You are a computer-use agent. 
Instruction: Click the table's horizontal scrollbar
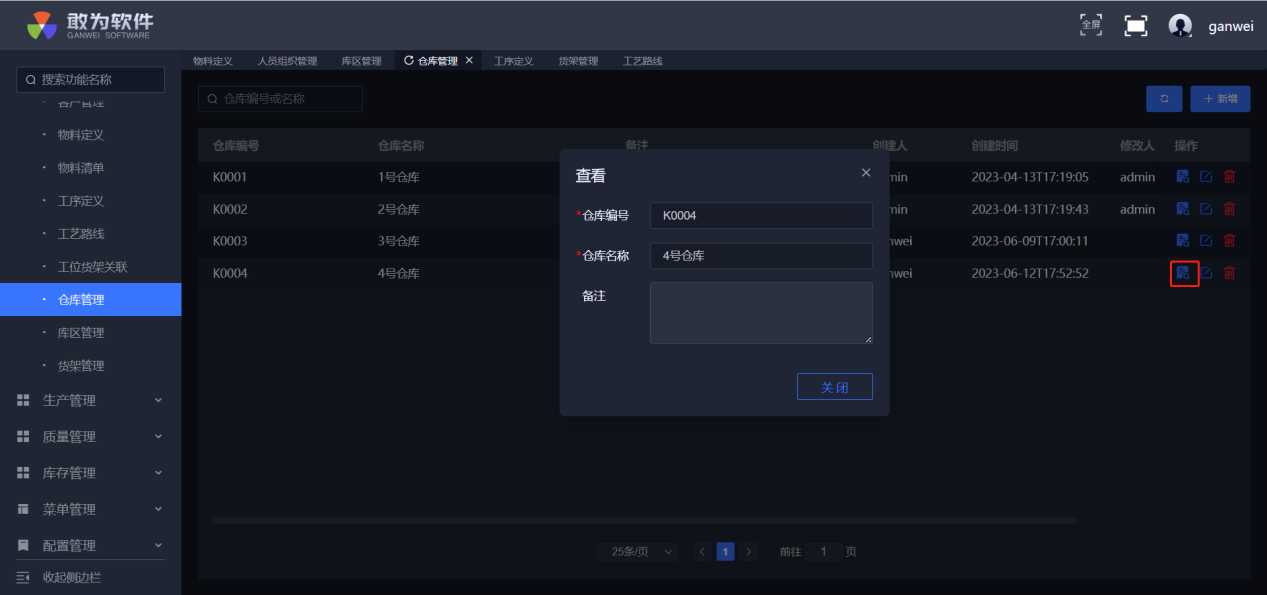click(x=644, y=520)
